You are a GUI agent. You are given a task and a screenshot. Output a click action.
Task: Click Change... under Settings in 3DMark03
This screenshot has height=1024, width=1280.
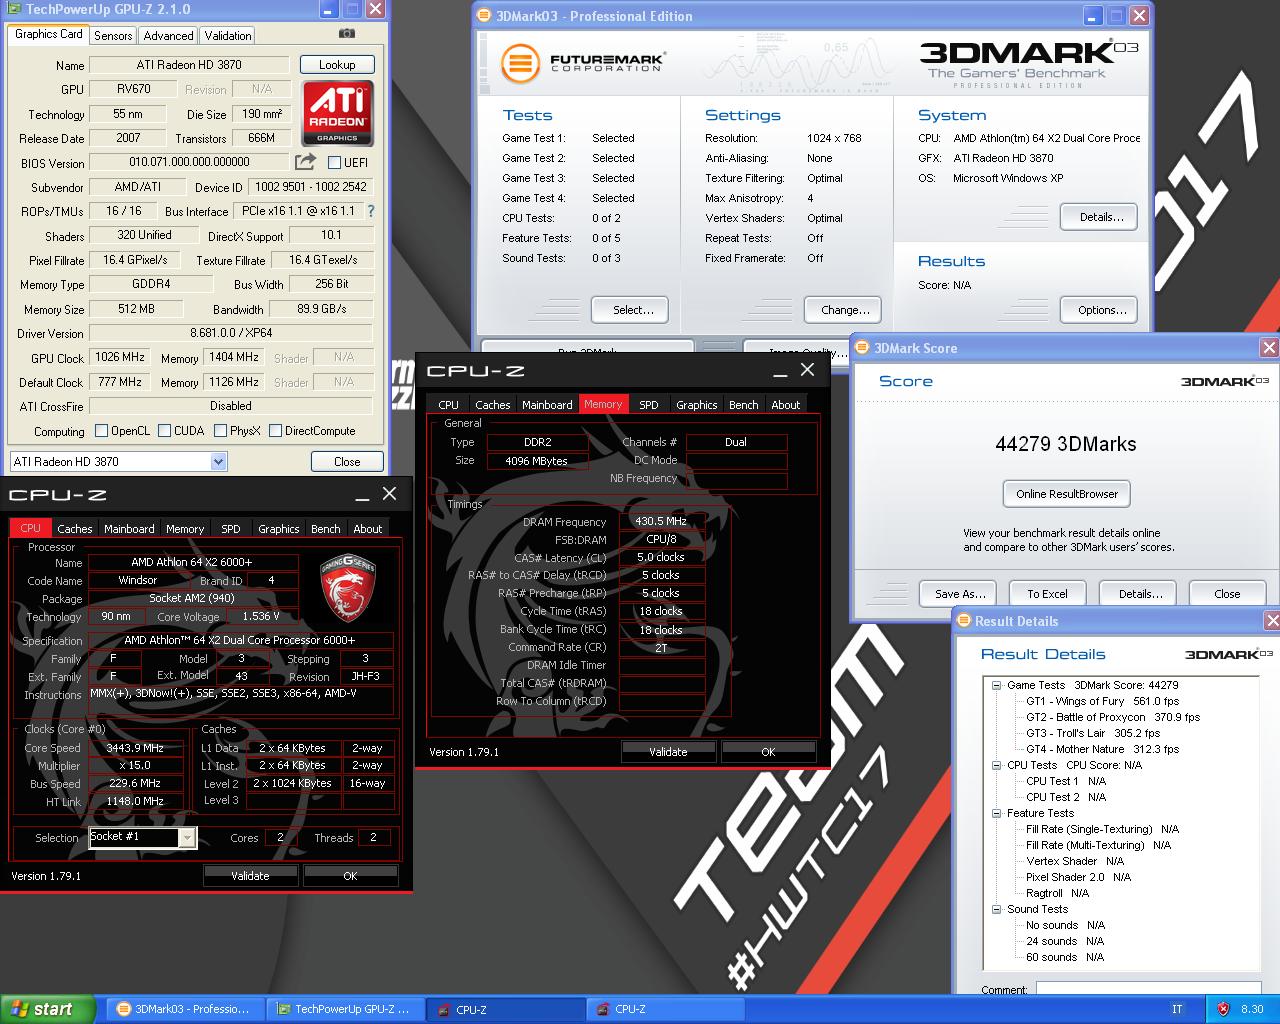pyautogui.click(x=845, y=310)
